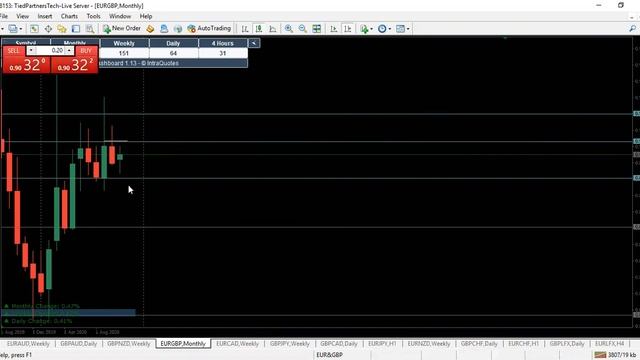Switch chart to line chart
The image size is (640, 360).
(273, 29)
